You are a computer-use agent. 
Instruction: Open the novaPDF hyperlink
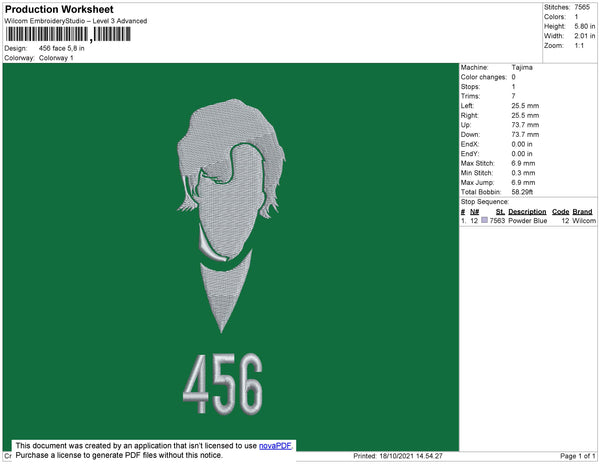(275, 446)
